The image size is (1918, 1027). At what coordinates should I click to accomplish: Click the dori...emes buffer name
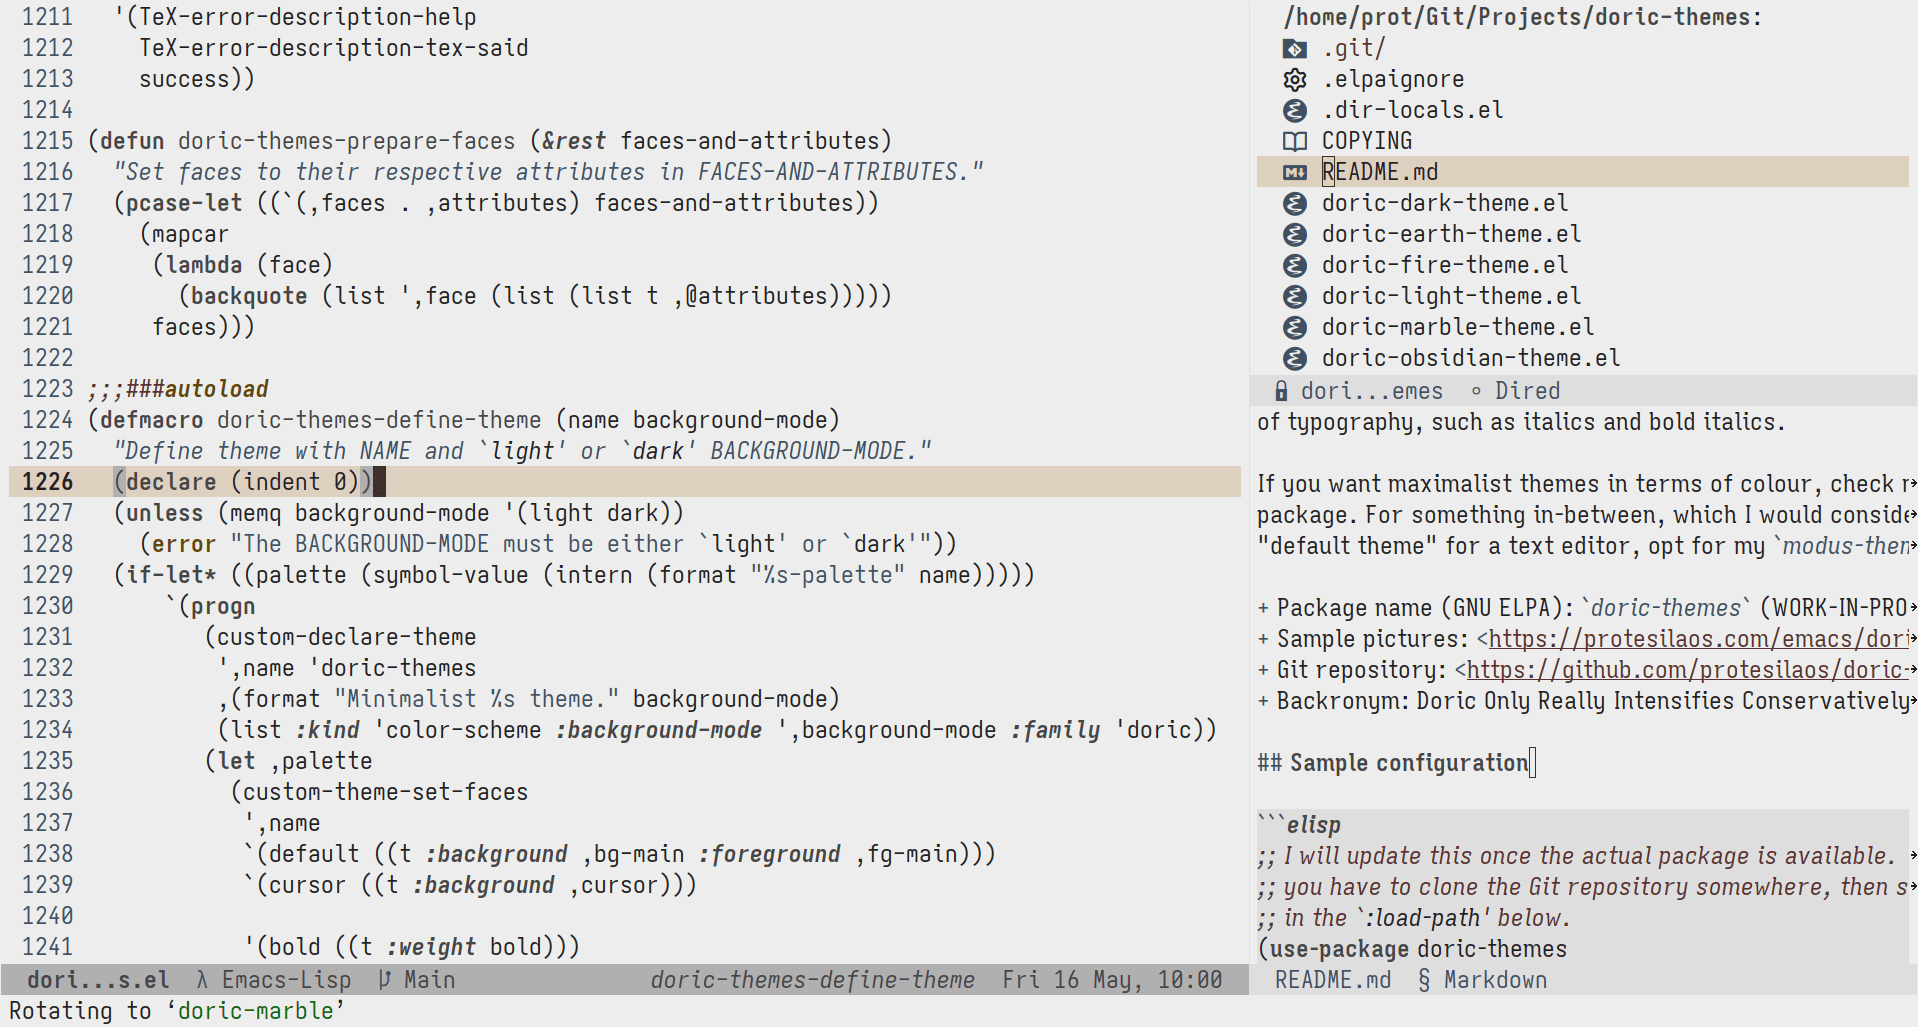pyautogui.click(x=1372, y=391)
